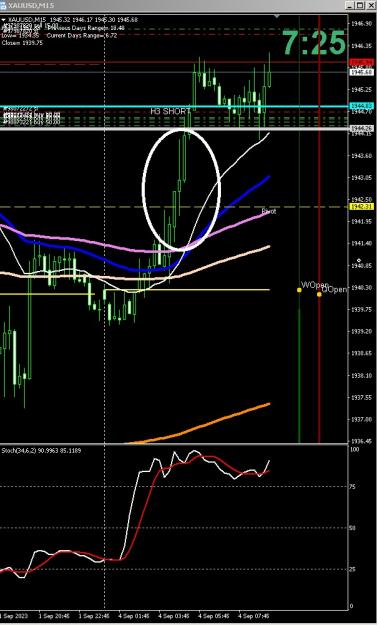This screenshot has height=625, width=377.
Task: Click the cyan price tag on the axis
Action: point(361,106)
